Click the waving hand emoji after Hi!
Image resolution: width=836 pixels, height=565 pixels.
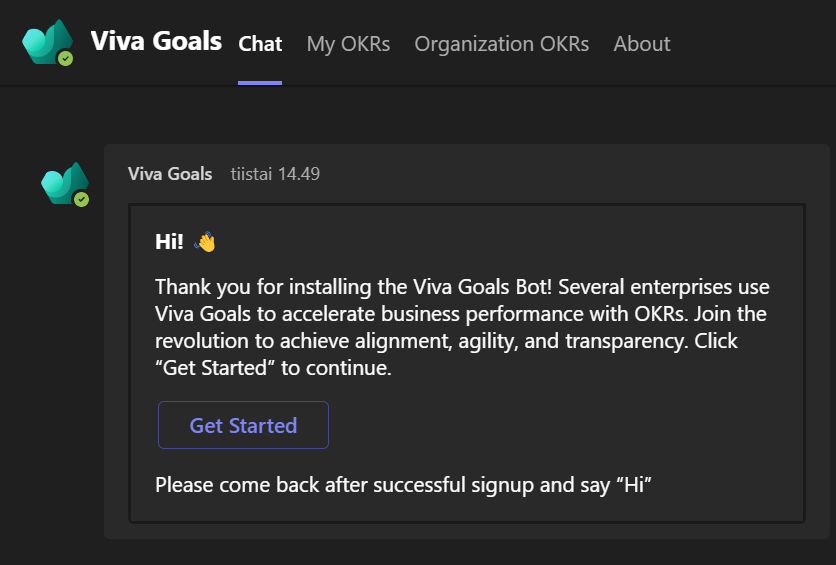pyautogui.click(x=205, y=242)
